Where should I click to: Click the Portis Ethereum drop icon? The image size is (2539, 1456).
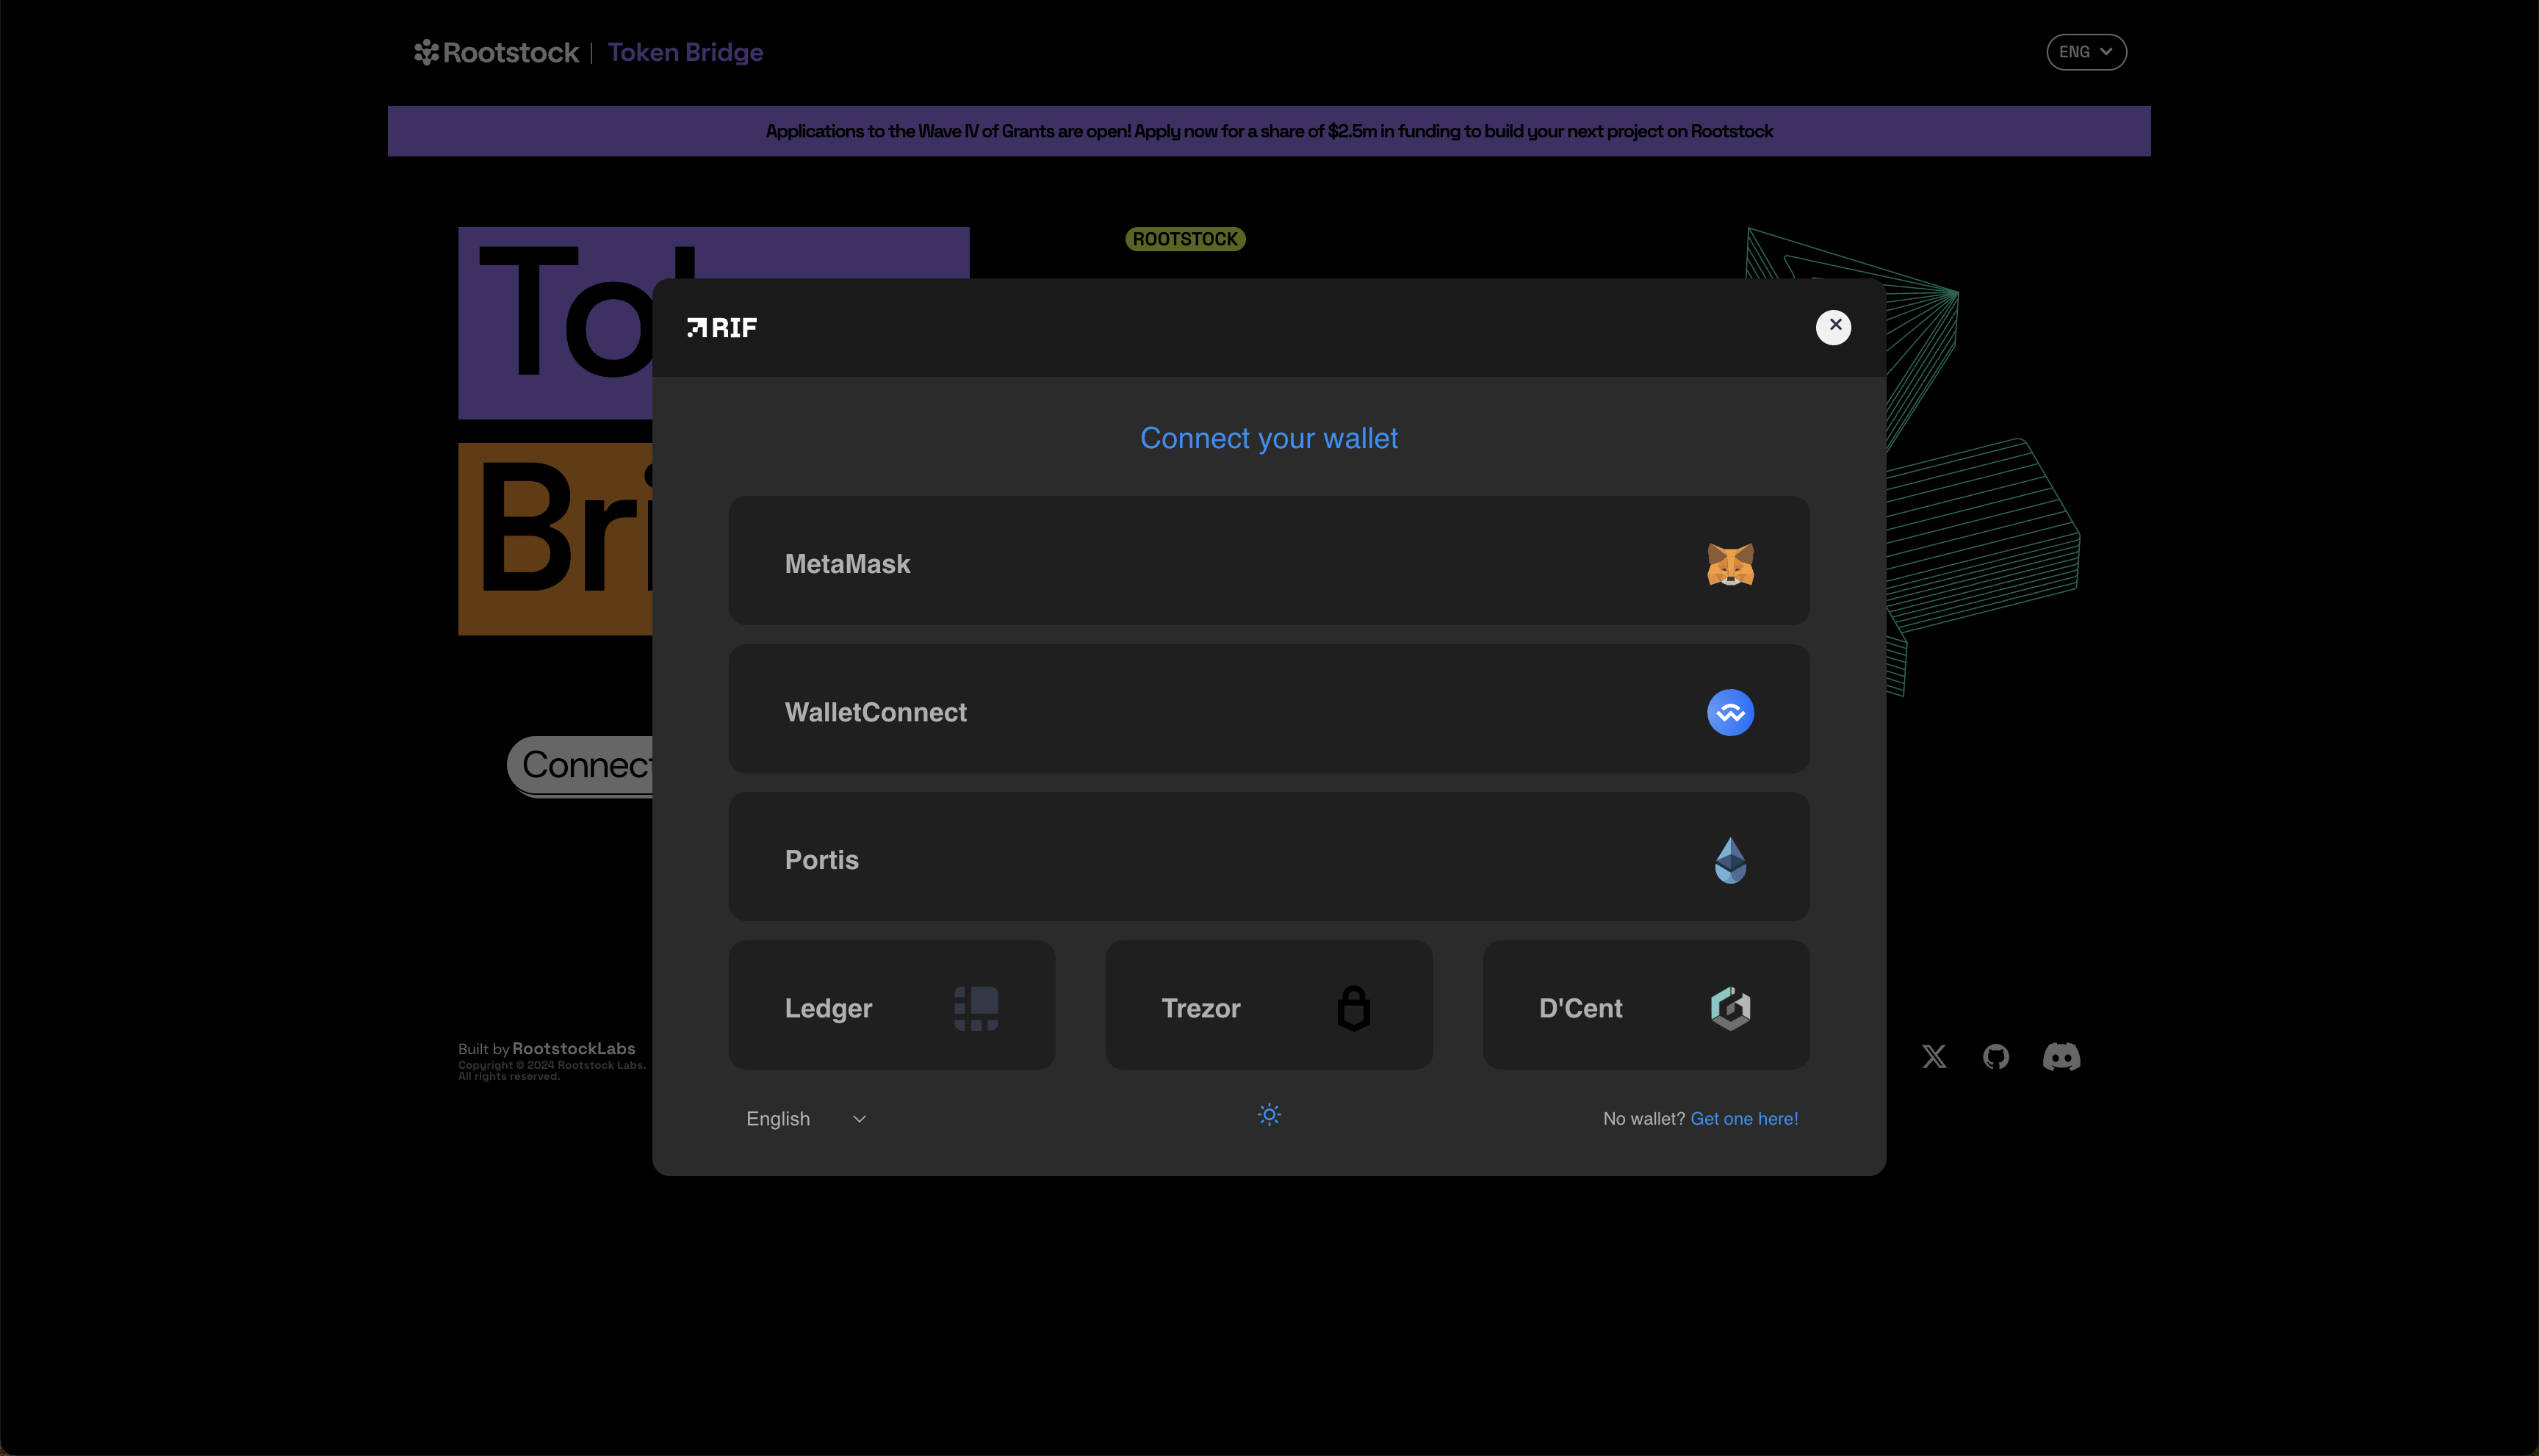(1732, 859)
